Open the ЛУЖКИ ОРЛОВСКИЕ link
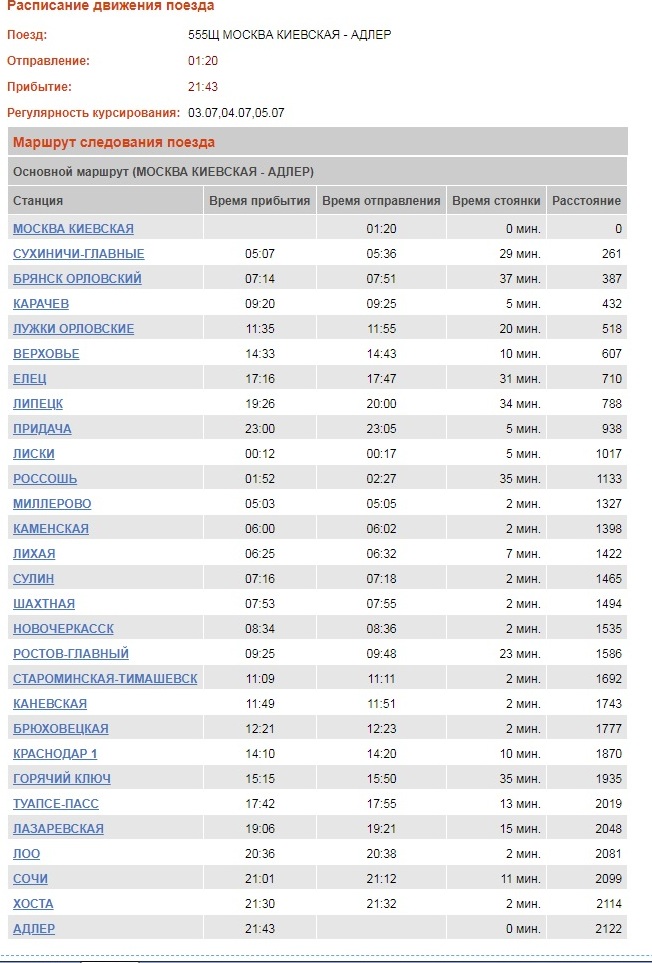652x963 pixels. tap(73, 329)
